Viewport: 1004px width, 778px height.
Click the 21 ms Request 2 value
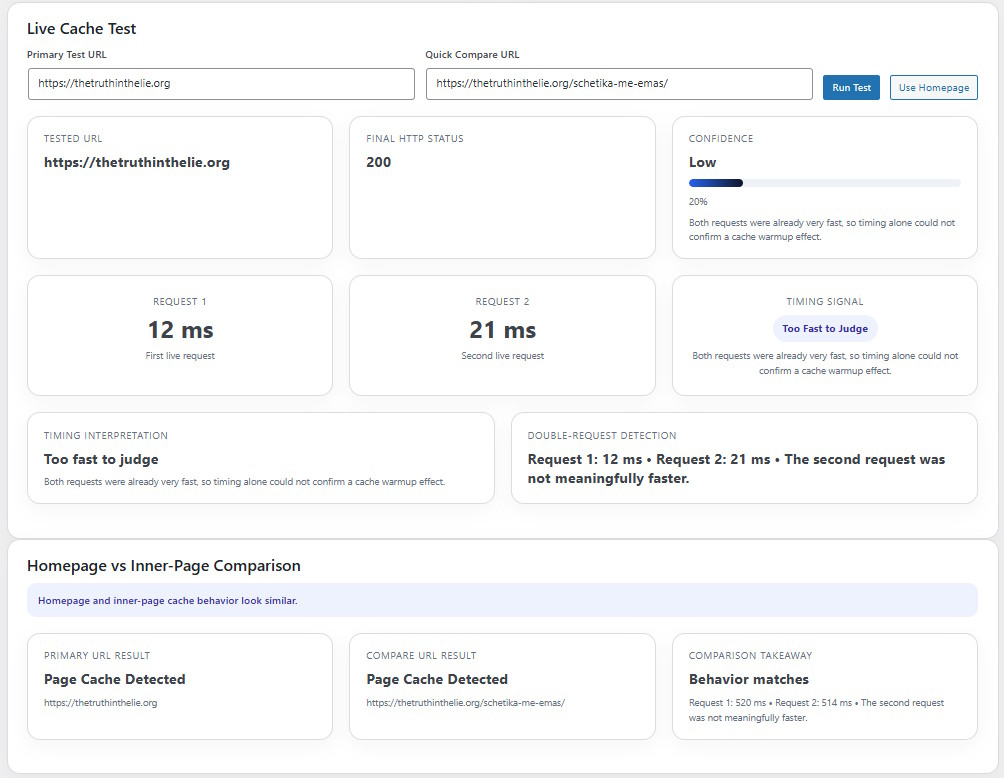(503, 330)
